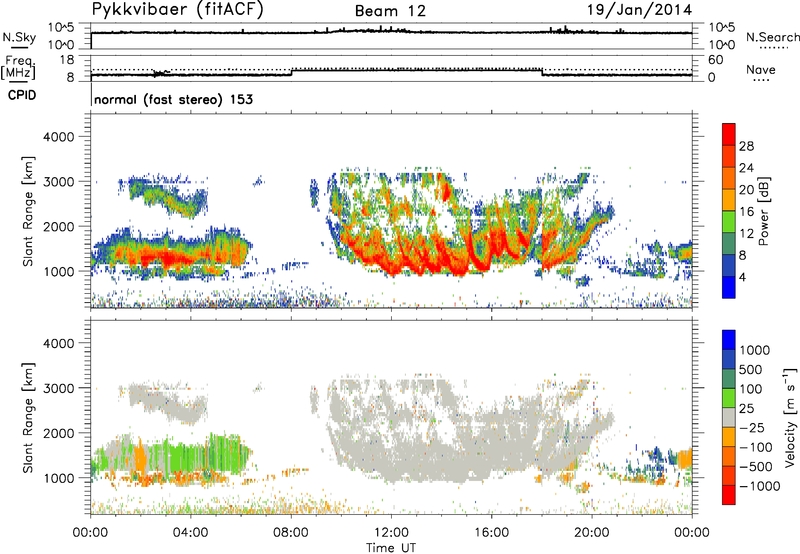The height and width of the screenshot is (554, 800).
Task: Click the blue bottom of the Power colorbar
Action: click(x=729, y=287)
